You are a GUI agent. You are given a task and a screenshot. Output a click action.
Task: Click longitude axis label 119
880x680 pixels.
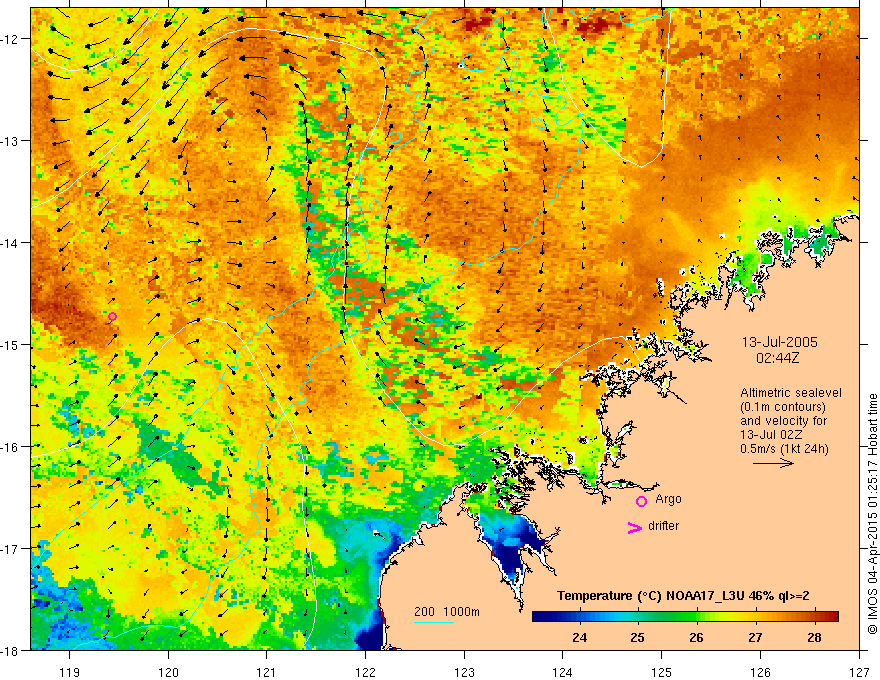(70, 672)
